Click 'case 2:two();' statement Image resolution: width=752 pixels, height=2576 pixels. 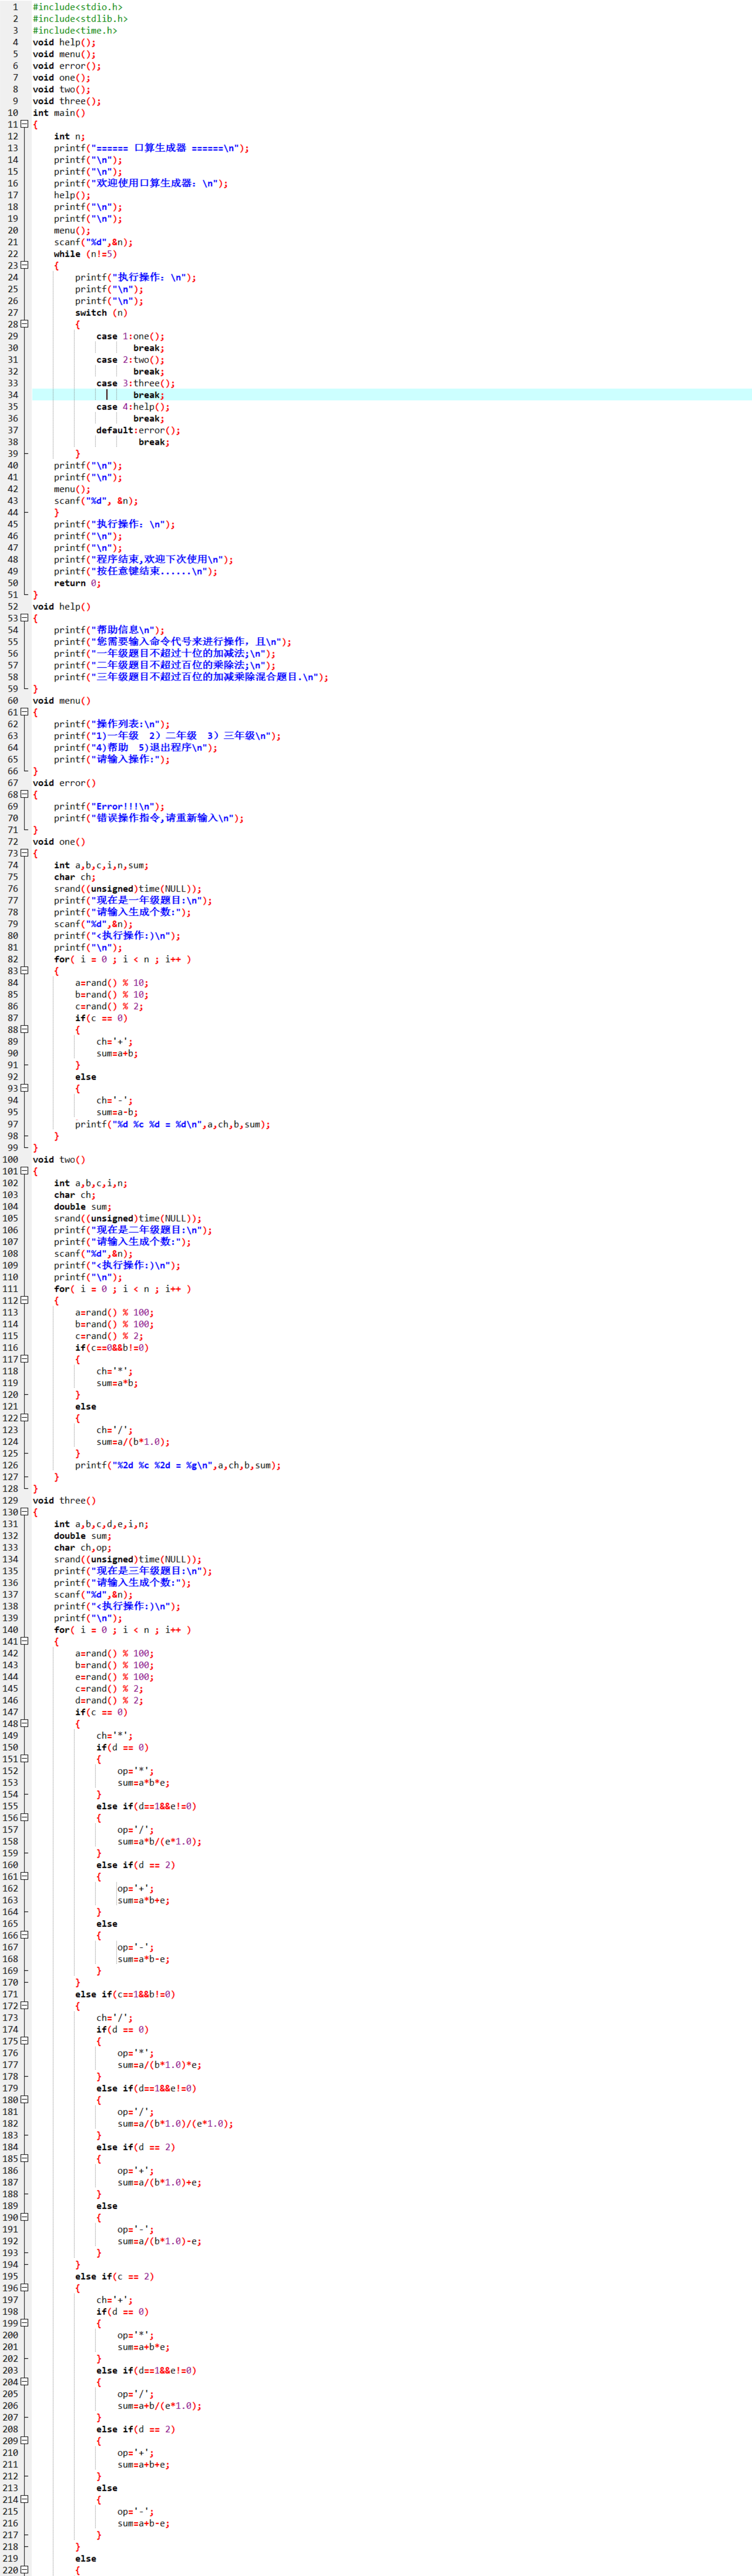pos(130,360)
